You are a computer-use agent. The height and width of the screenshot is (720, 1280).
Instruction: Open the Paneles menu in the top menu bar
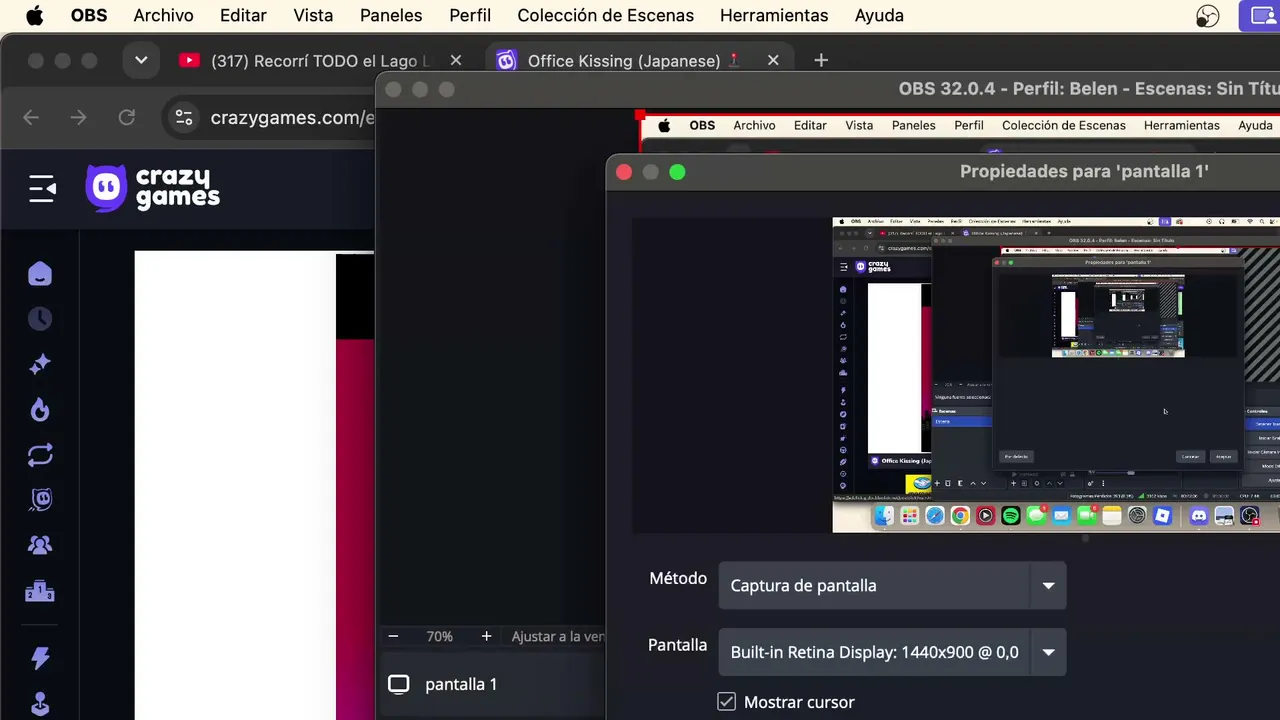[391, 16]
